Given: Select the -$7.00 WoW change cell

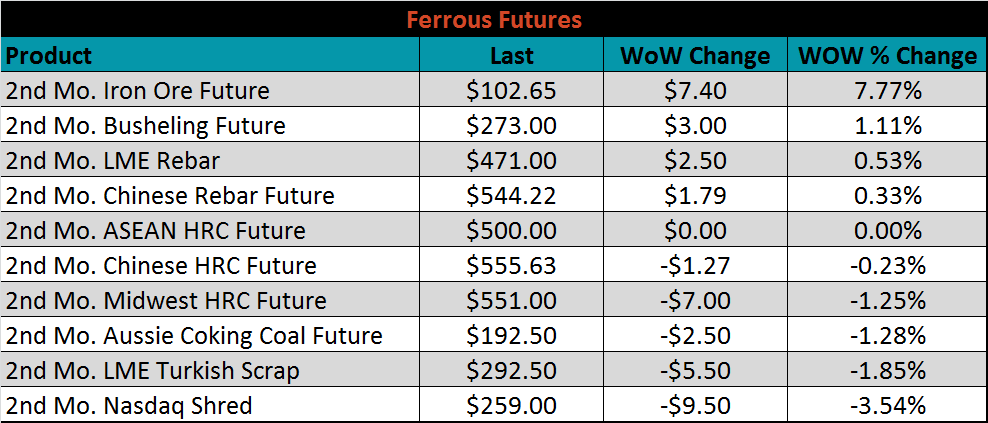Looking at the screenshot, I should [x=695, y=301].
